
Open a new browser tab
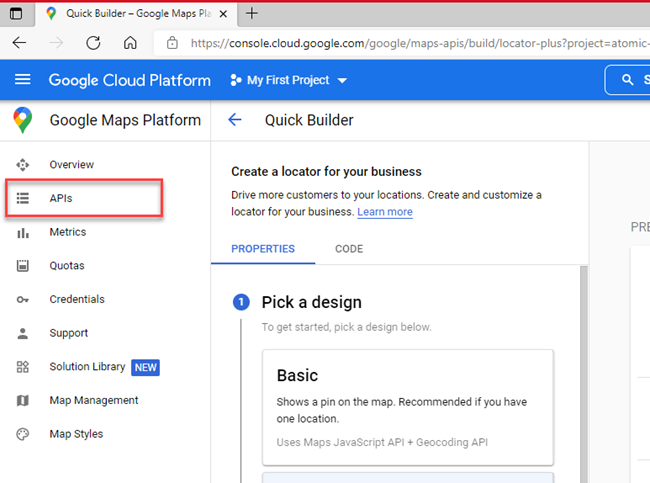(252, 13)
